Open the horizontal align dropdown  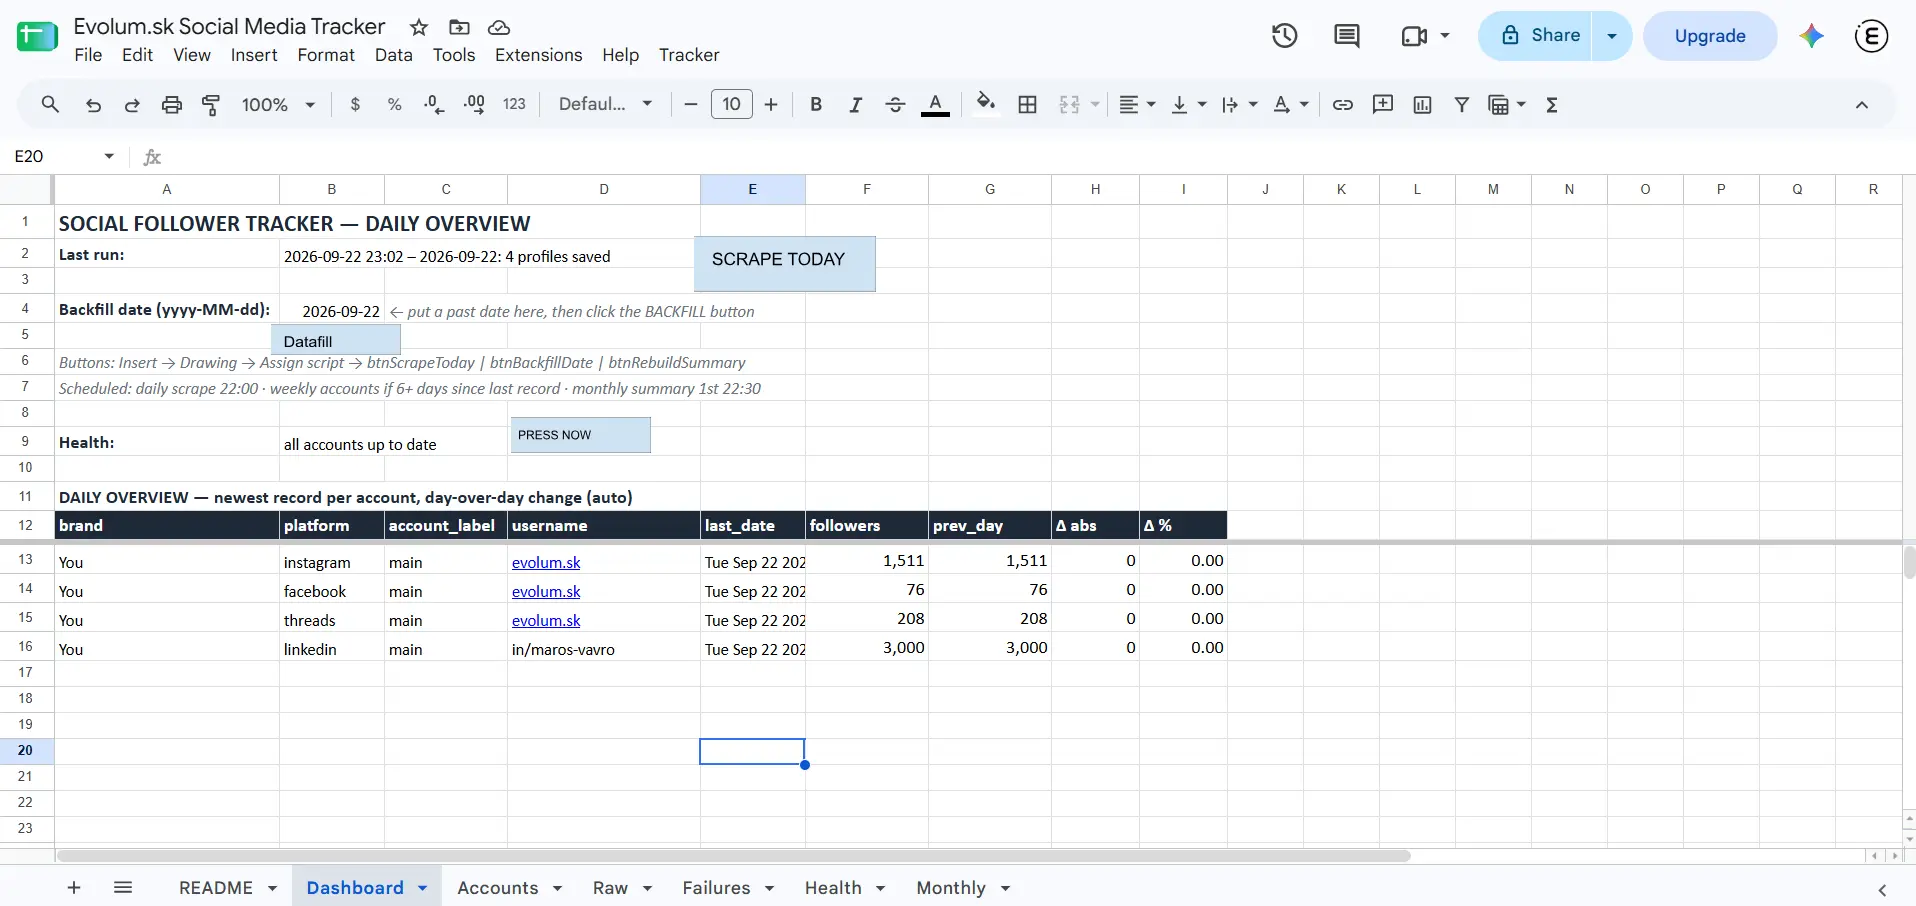1137,104
